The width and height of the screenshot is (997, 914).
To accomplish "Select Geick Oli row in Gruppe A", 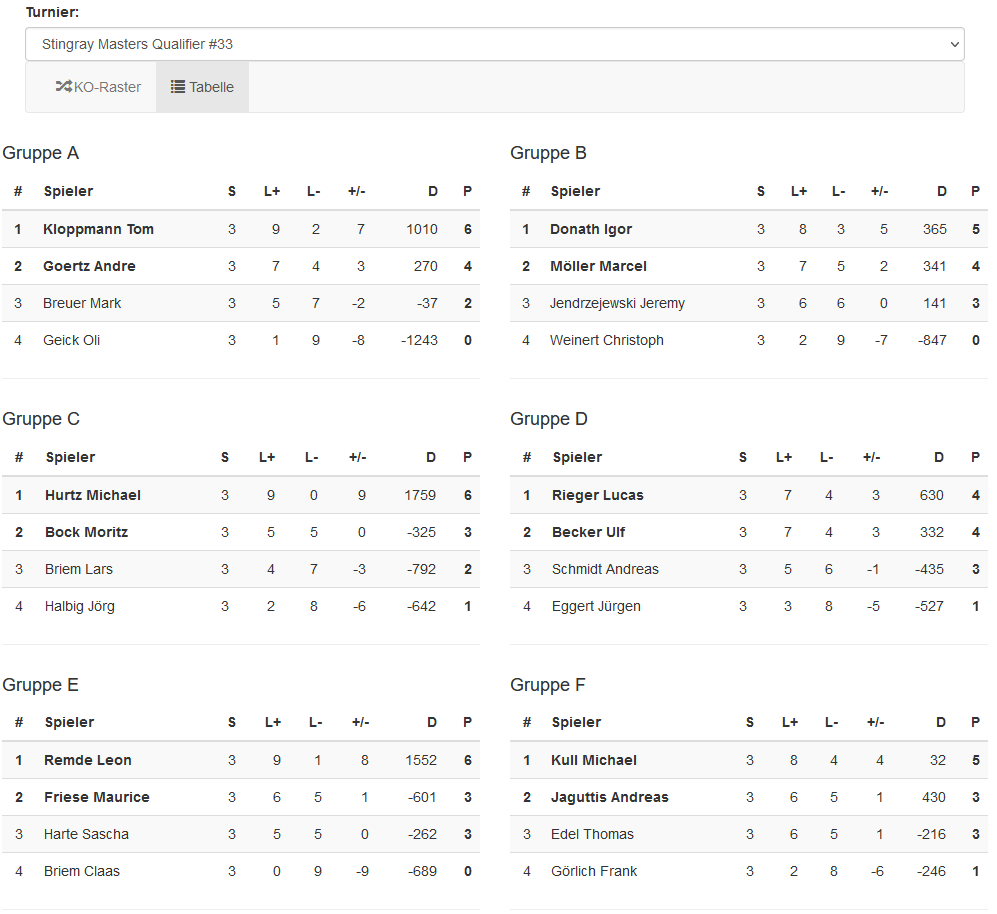I will [x=72, y=340].
